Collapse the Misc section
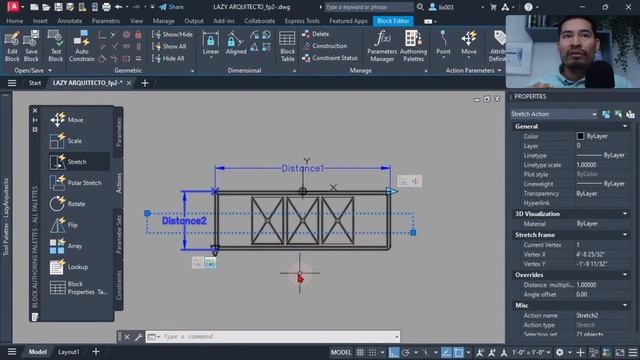The image size is (640, 360). coord(625,305)
